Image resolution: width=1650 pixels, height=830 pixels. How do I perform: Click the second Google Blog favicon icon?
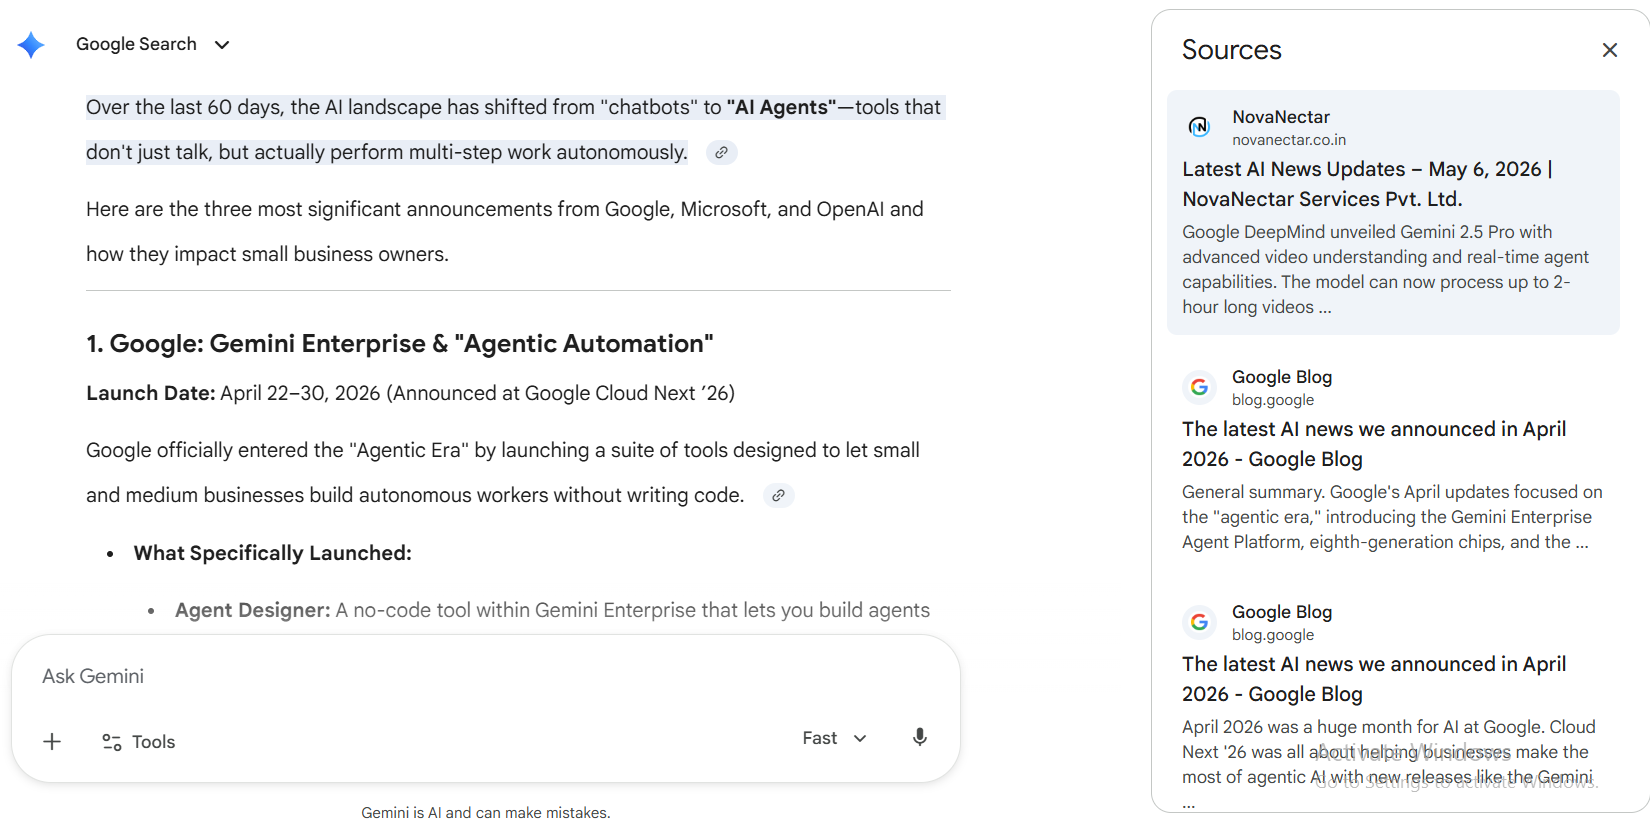(1199, 622)
